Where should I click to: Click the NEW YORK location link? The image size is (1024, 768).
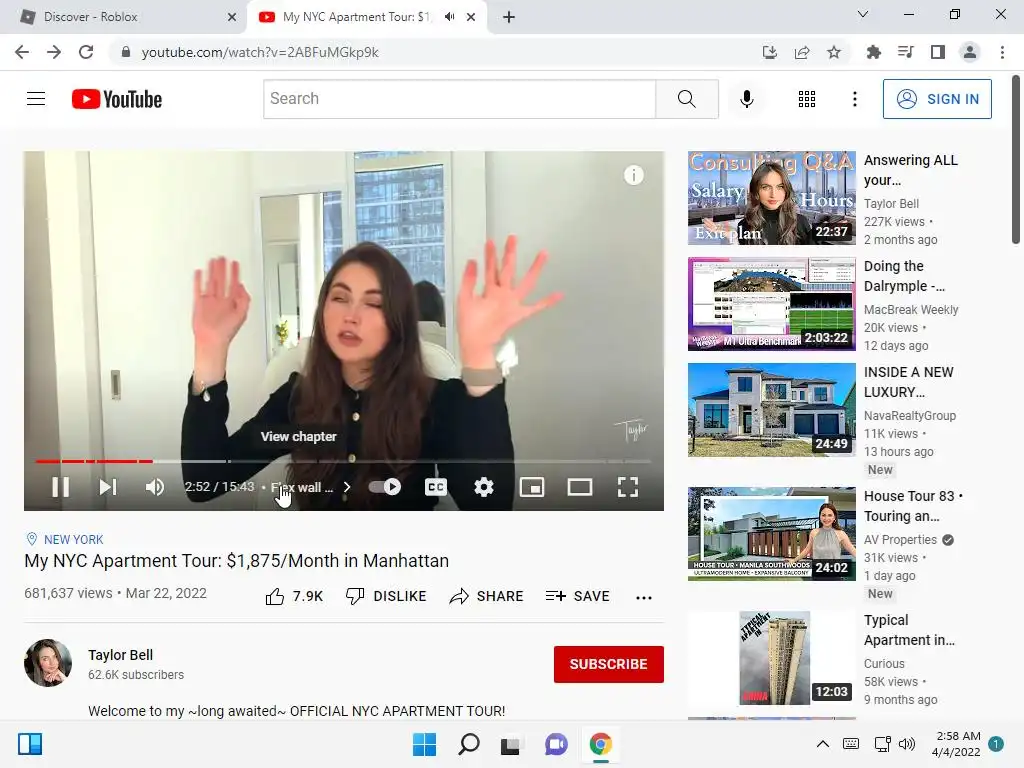point(73,539)
